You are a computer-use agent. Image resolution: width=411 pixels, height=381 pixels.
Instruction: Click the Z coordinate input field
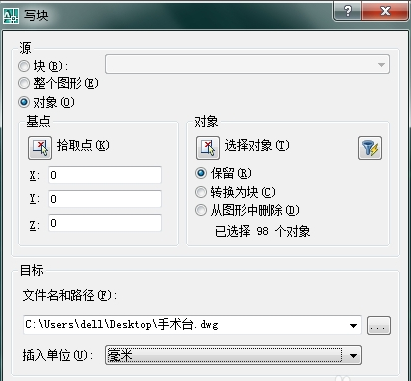(x=105, y=223)
